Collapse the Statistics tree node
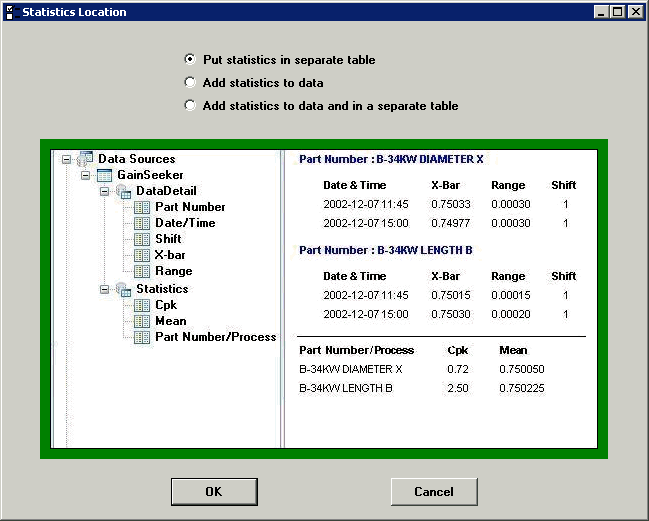The image size is (649, 521). pos(105,289)
